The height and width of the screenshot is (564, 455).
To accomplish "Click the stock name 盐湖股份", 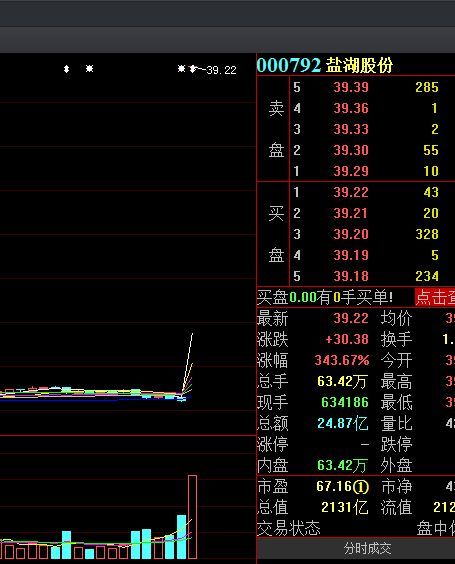I will pyautogui.click(x=359, y=65).
